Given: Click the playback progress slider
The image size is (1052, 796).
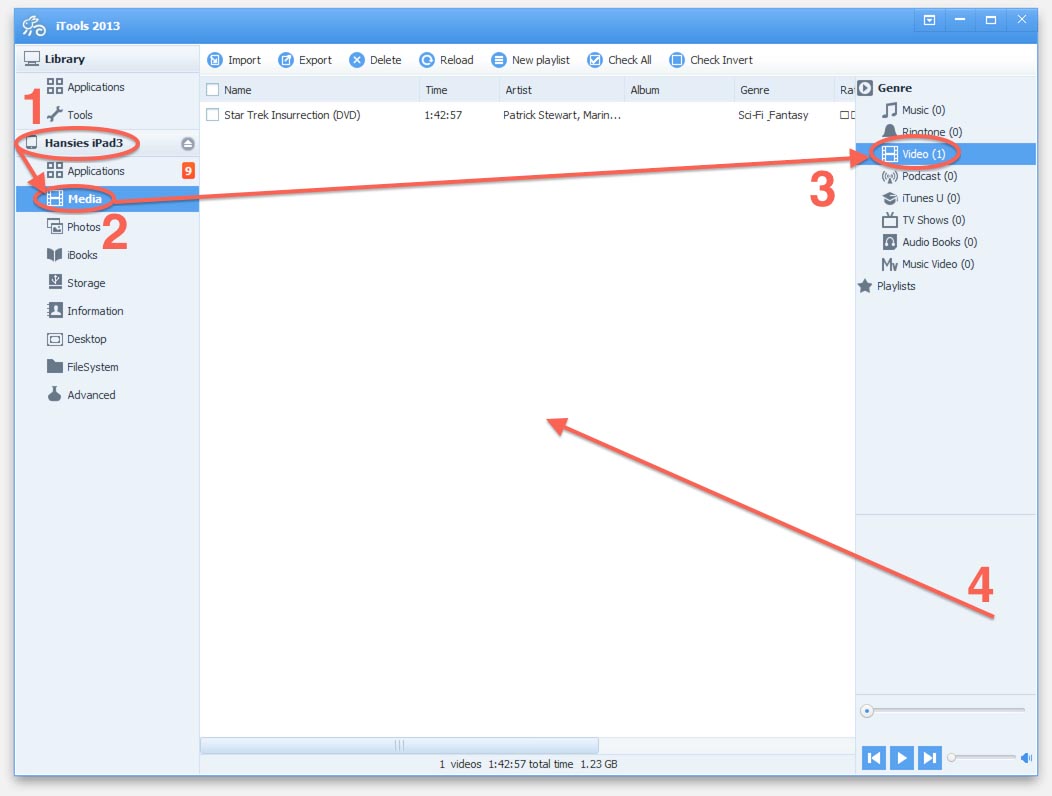Looking at the screenshot, I should pos(943,710).
